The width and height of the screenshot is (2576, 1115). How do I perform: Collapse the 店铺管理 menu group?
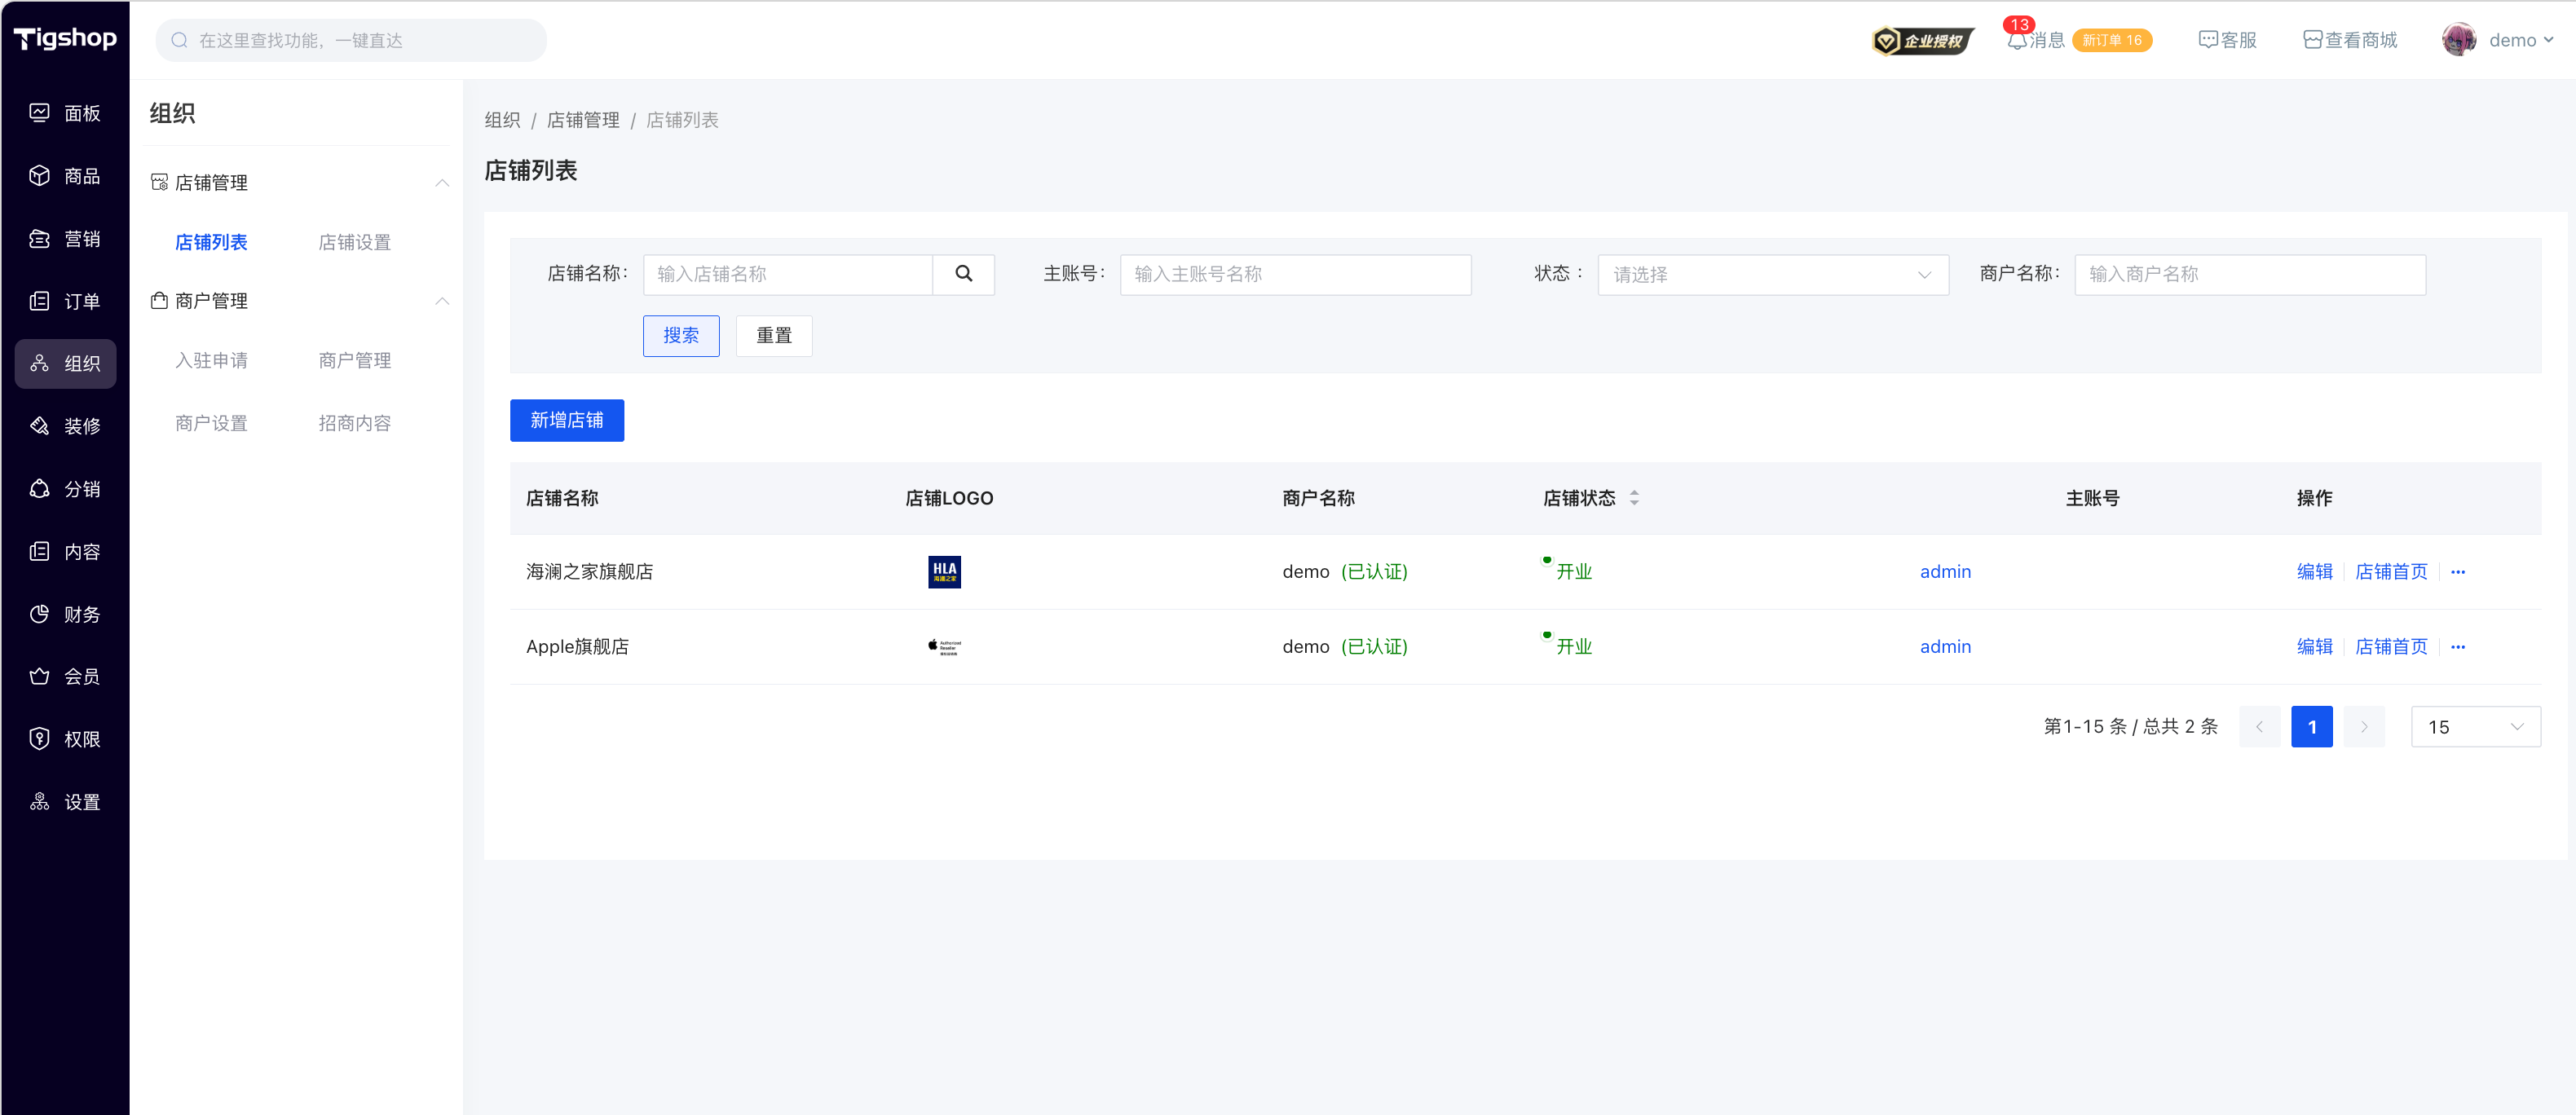pos(442,183)
